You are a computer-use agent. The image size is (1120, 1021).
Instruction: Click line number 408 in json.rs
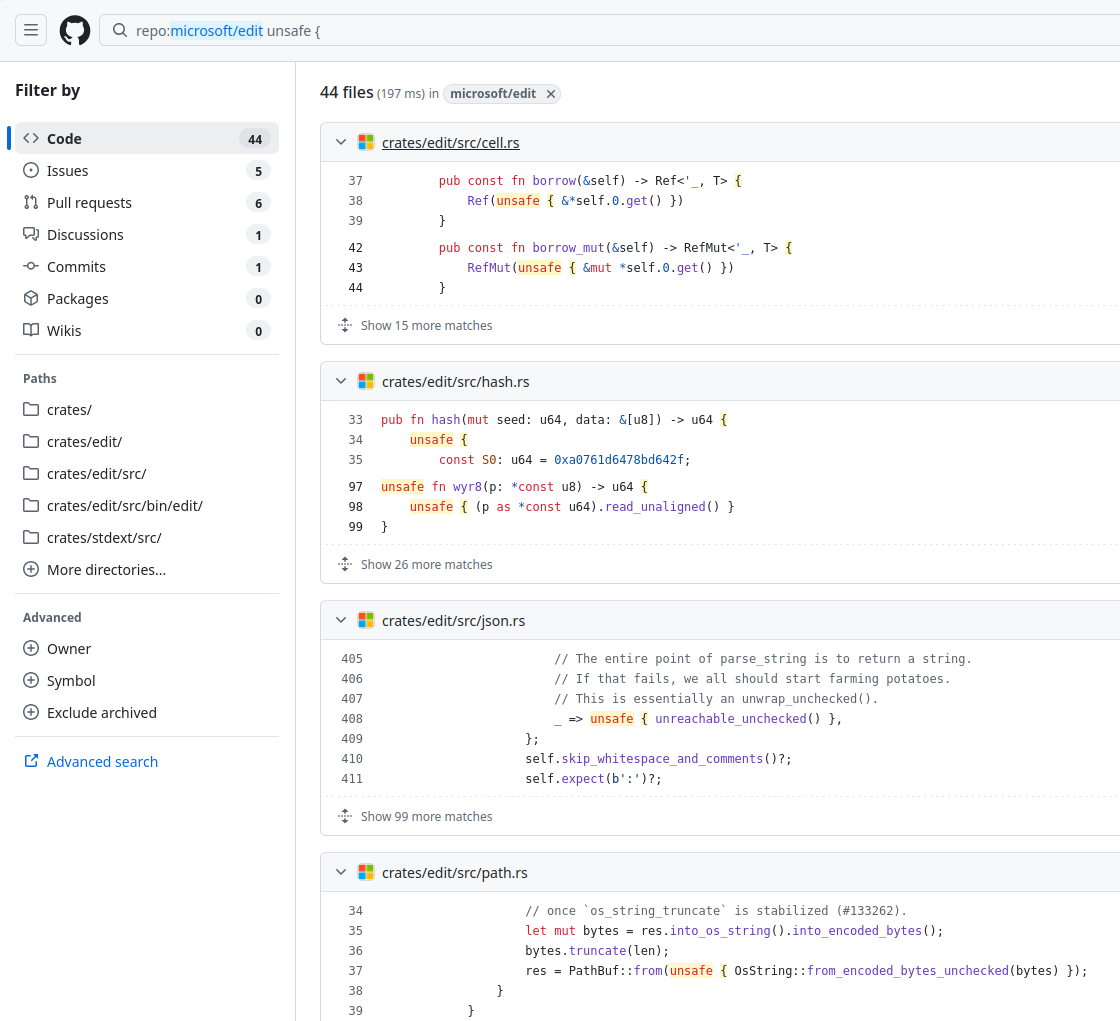(x=352, y=719)
